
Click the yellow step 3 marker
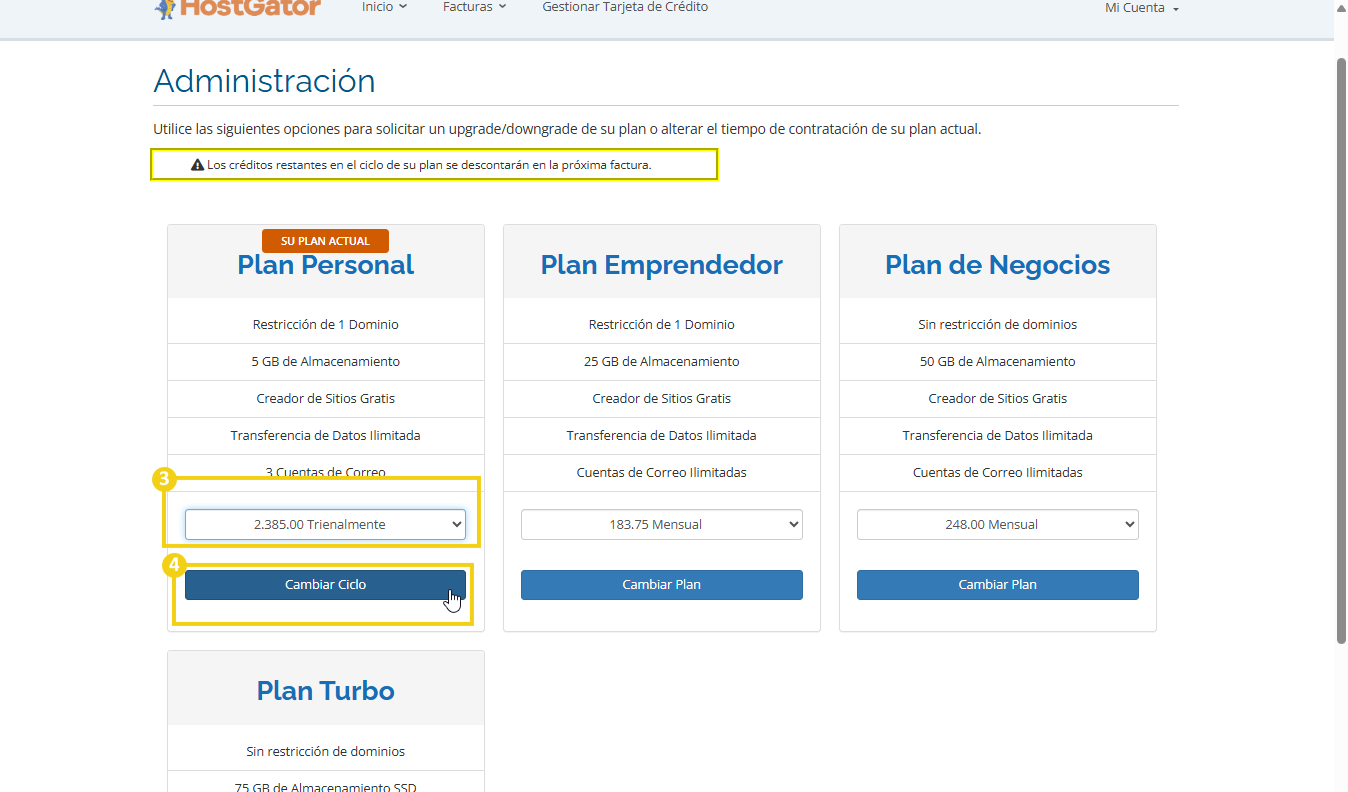point(164,480)
